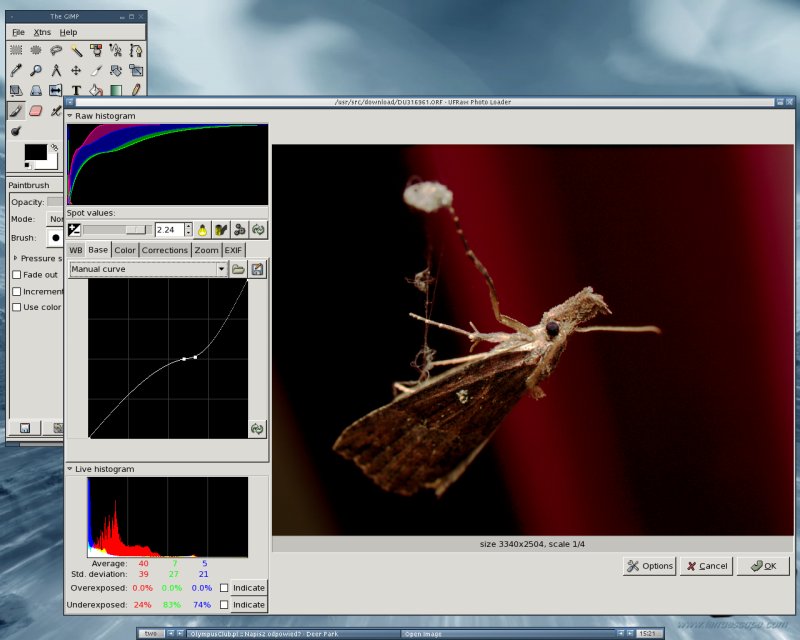
Task: Collapse the Raw histogram section
Action: point(70,116)
